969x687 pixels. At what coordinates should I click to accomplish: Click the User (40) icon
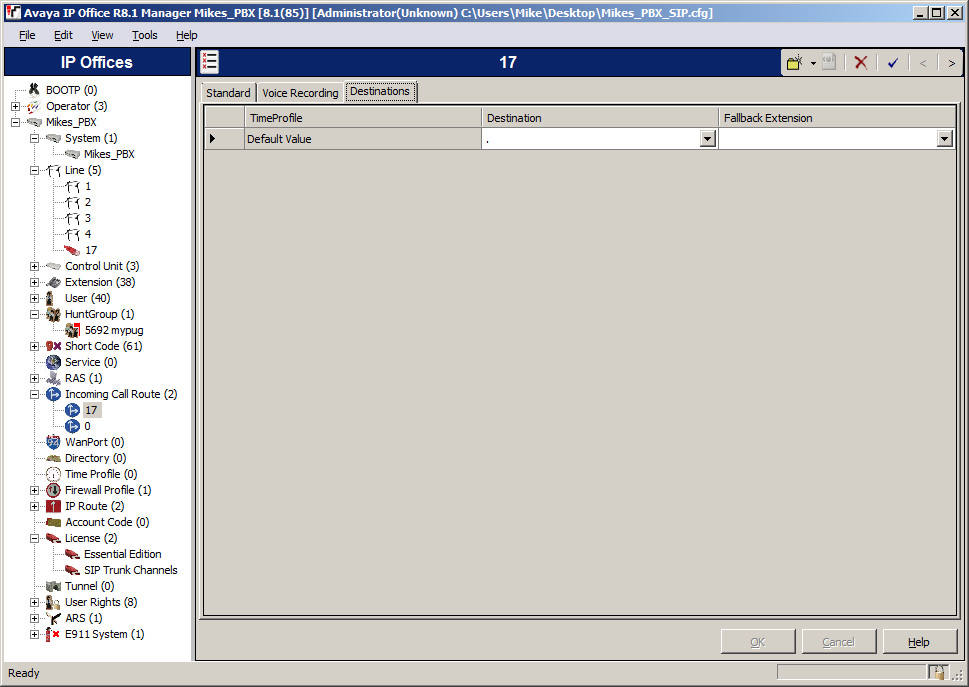tap(51, 298)
